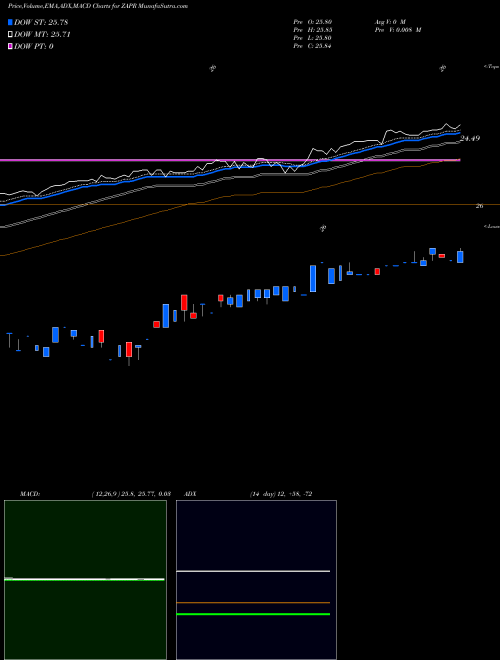Image resolution: width=500 pixels, height=660 pixels.
Task: Click the 'Pre O: 25.80' value
Action: tap(313, 21)
